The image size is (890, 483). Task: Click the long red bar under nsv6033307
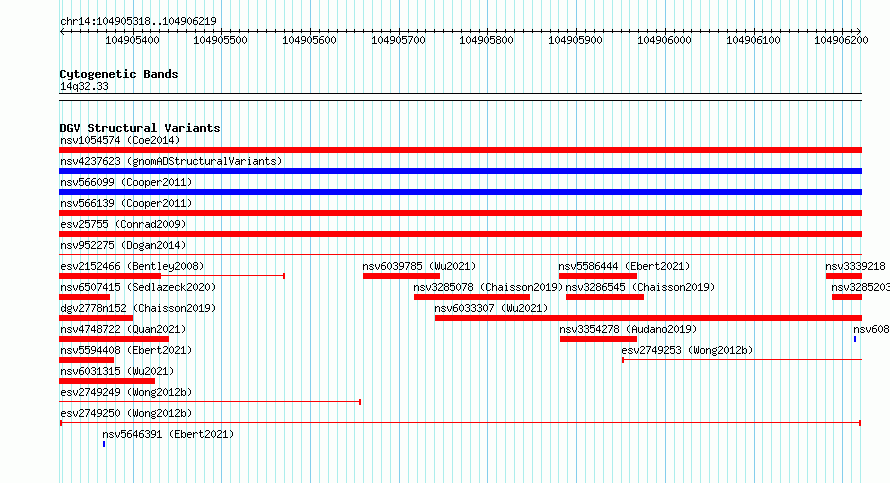pyautogui.click(x=648, y=318)
